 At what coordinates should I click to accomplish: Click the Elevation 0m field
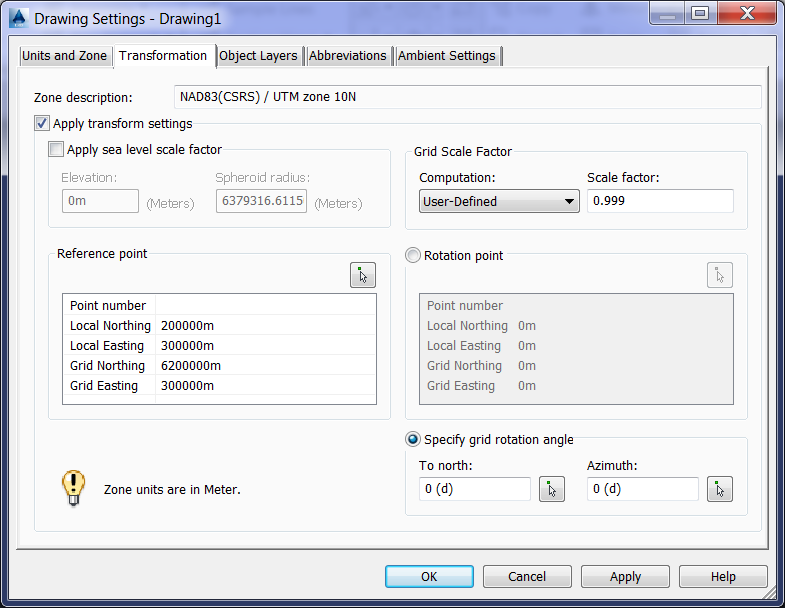(100, 201)
